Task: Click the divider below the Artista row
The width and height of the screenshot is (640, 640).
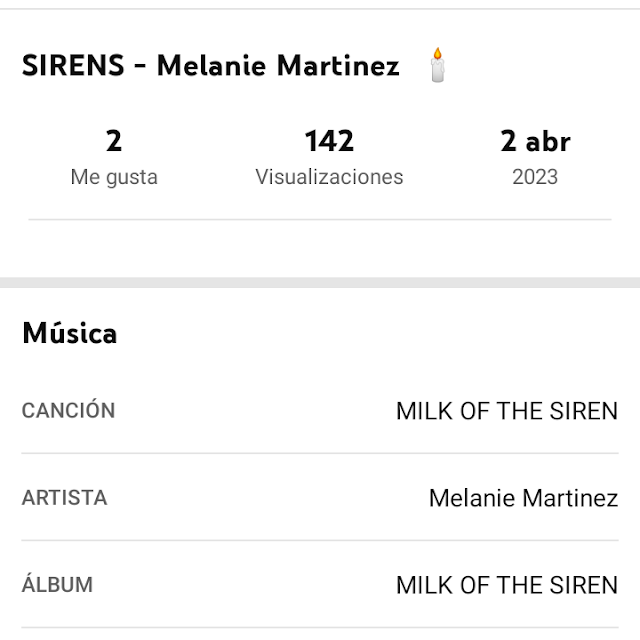Action: pos(320,541)
